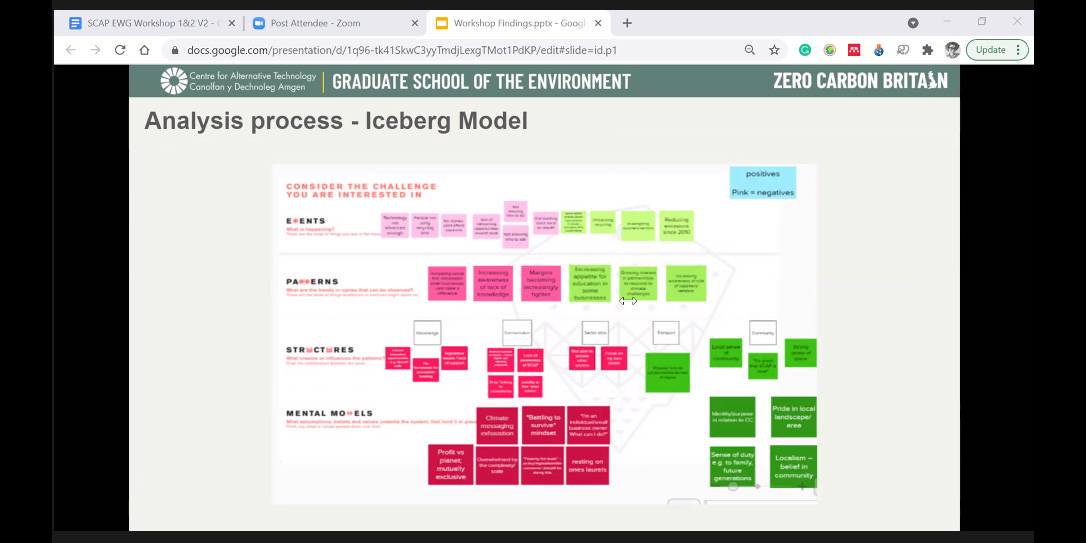Viewport: 1086px width, 543px height.
Task: Click 'GRADUATE SCHOOL OF THE ENVIRONMENT' header text
Action: pos(481,81)
